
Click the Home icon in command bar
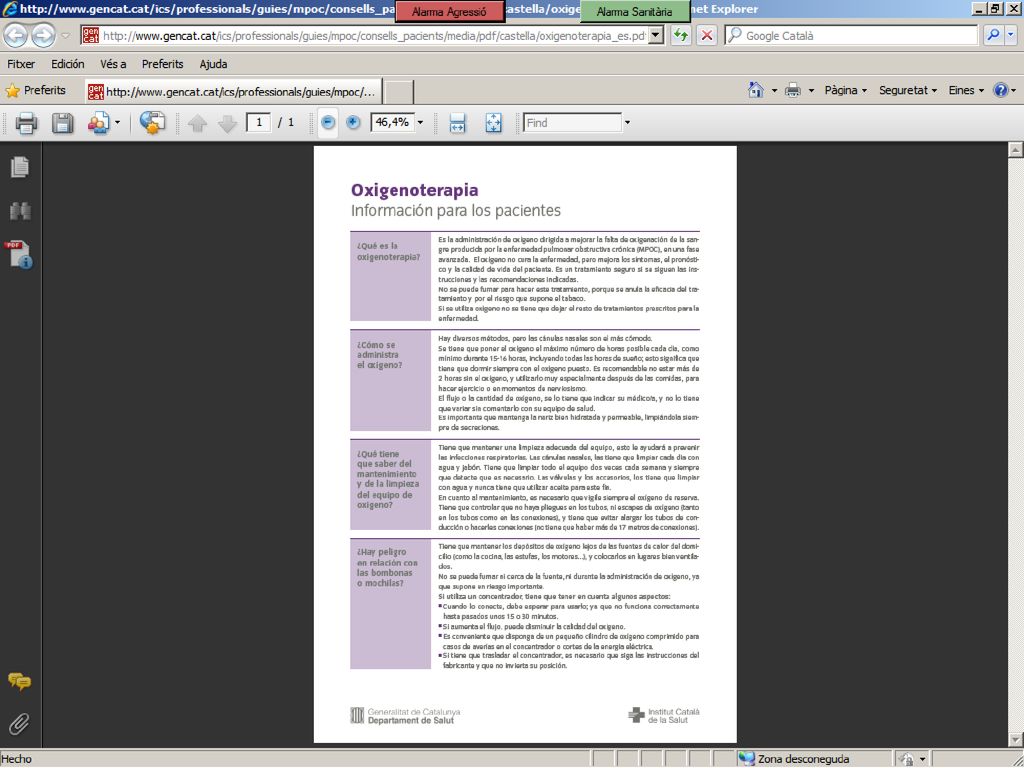point(756,90)
